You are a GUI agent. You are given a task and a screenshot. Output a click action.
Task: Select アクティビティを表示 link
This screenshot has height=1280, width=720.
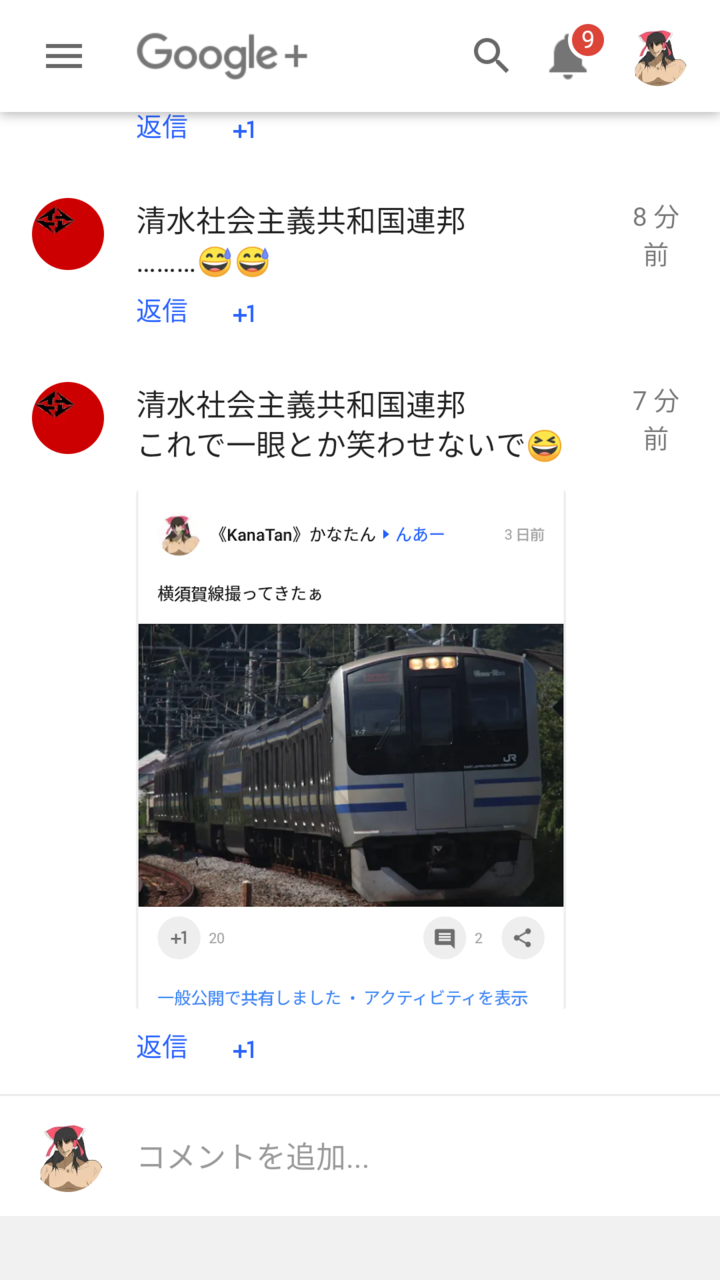pos(446,997)
